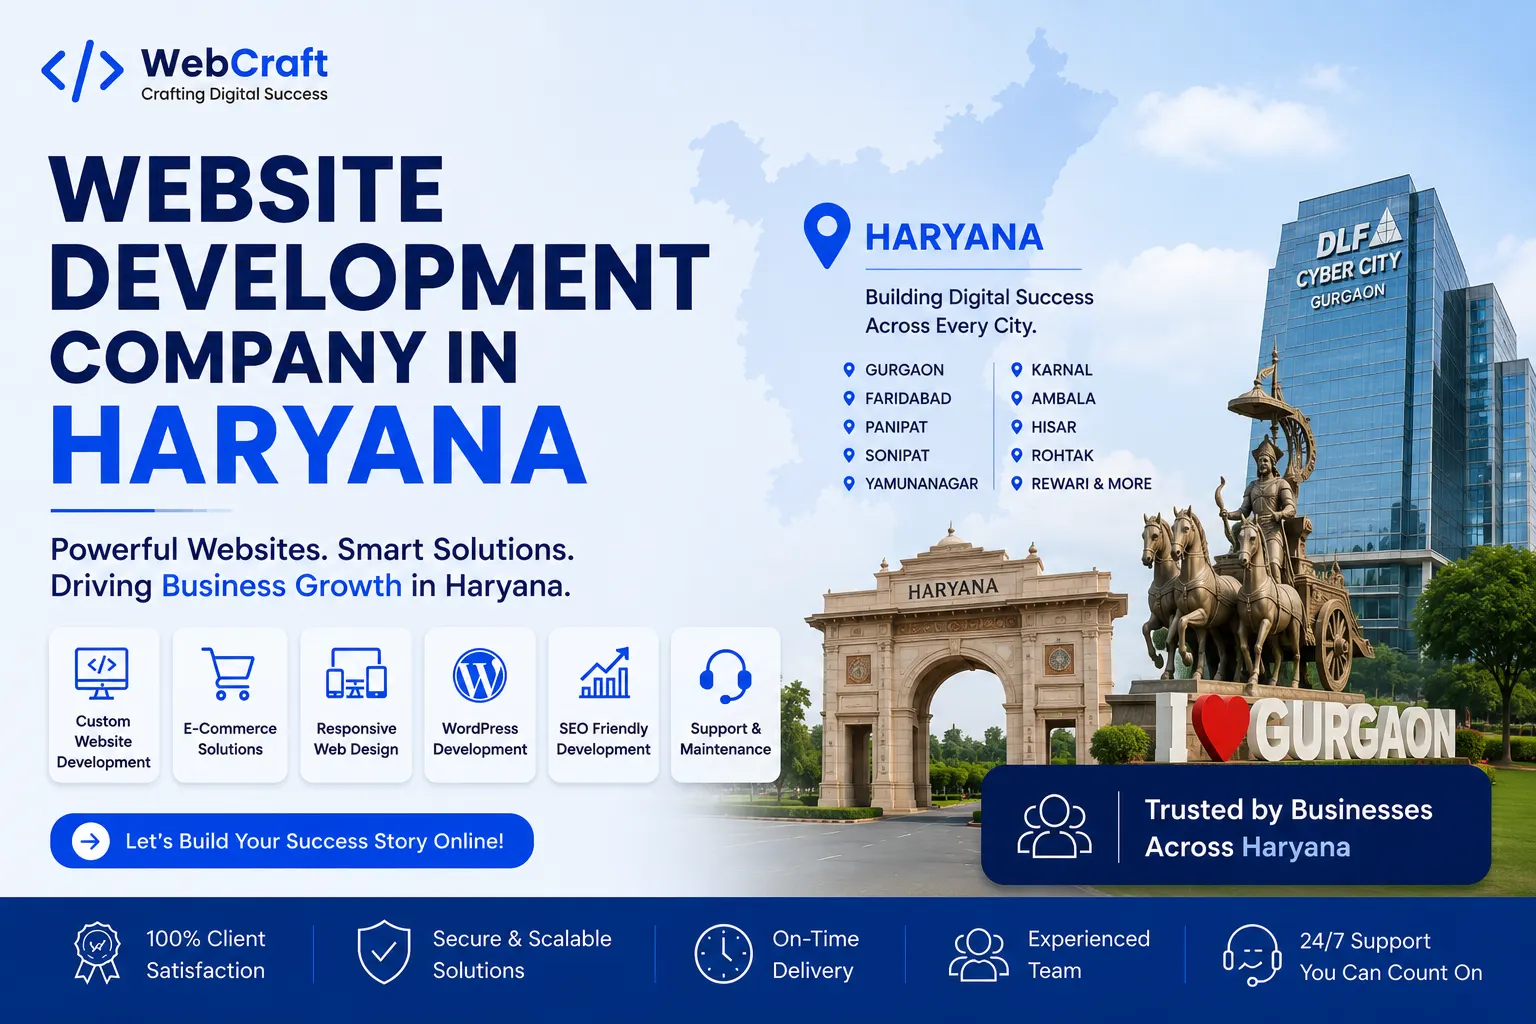Screen dimensions: 1536x1024
Task: Click the 24/7 support headset face icon
Action: [x=1252, y=955]
